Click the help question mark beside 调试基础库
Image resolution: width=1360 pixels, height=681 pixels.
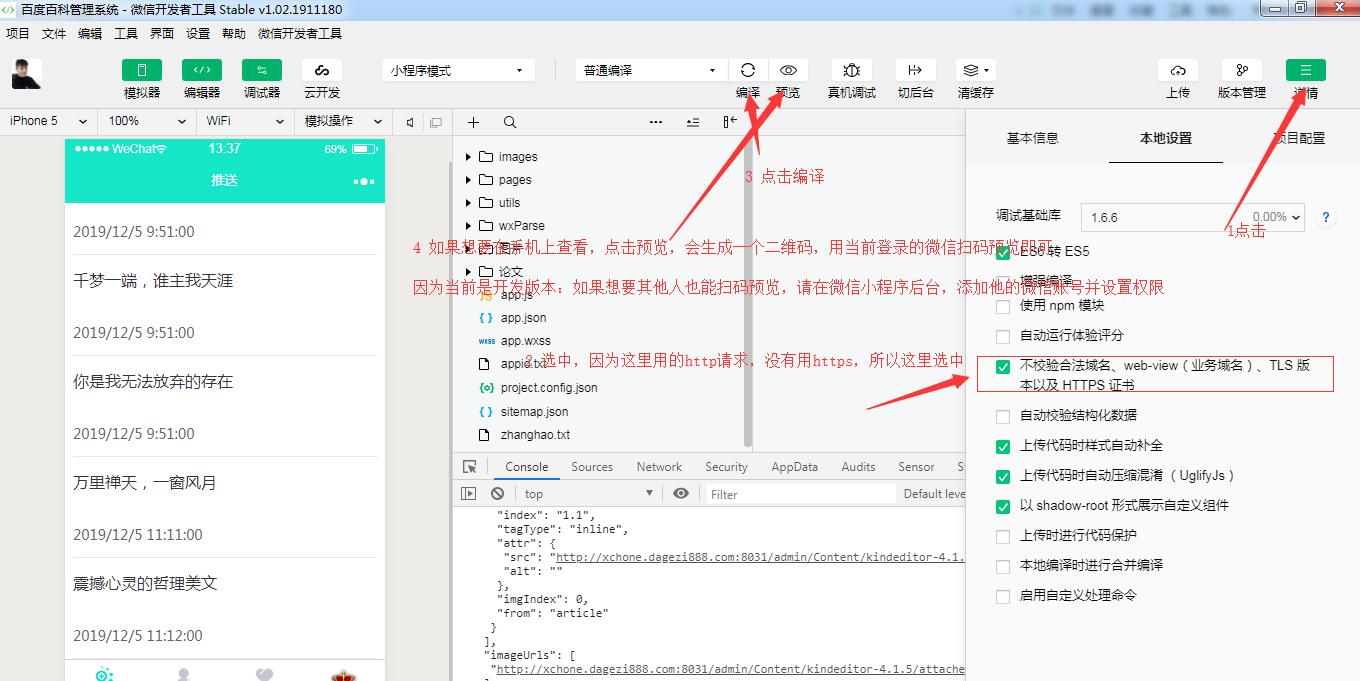coord(1326,217)
